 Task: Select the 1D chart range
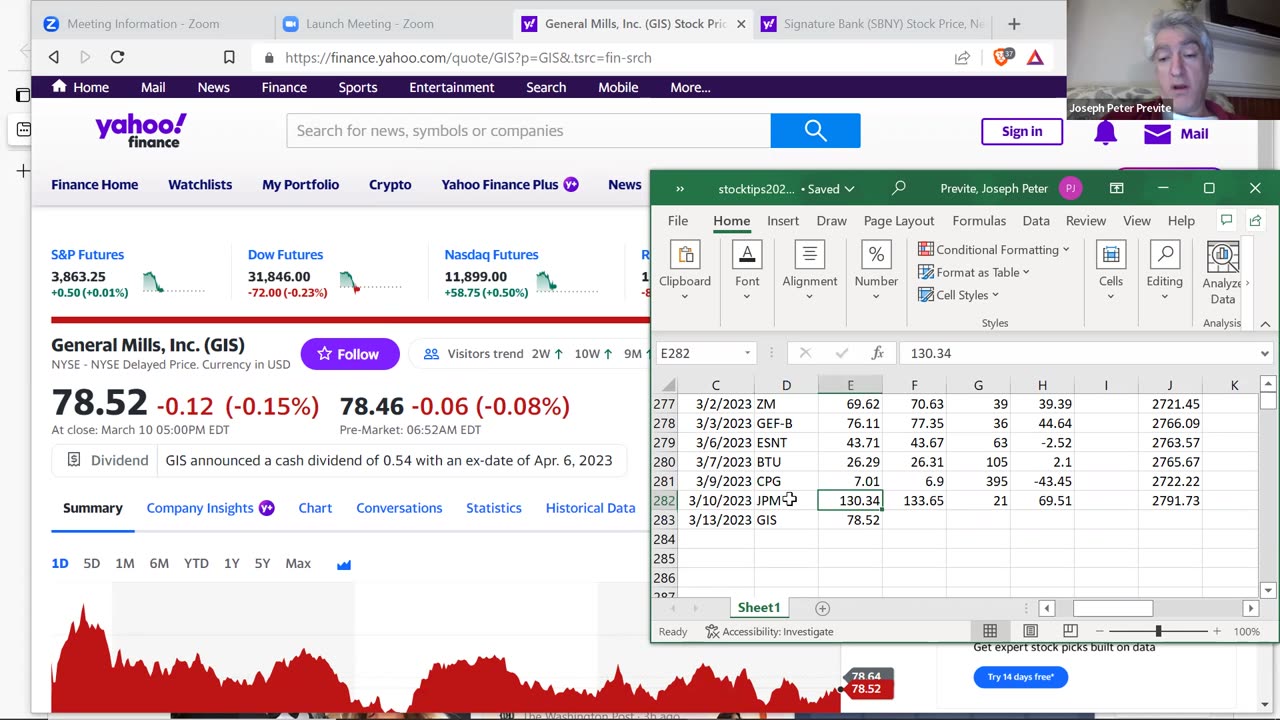(60, 564)
